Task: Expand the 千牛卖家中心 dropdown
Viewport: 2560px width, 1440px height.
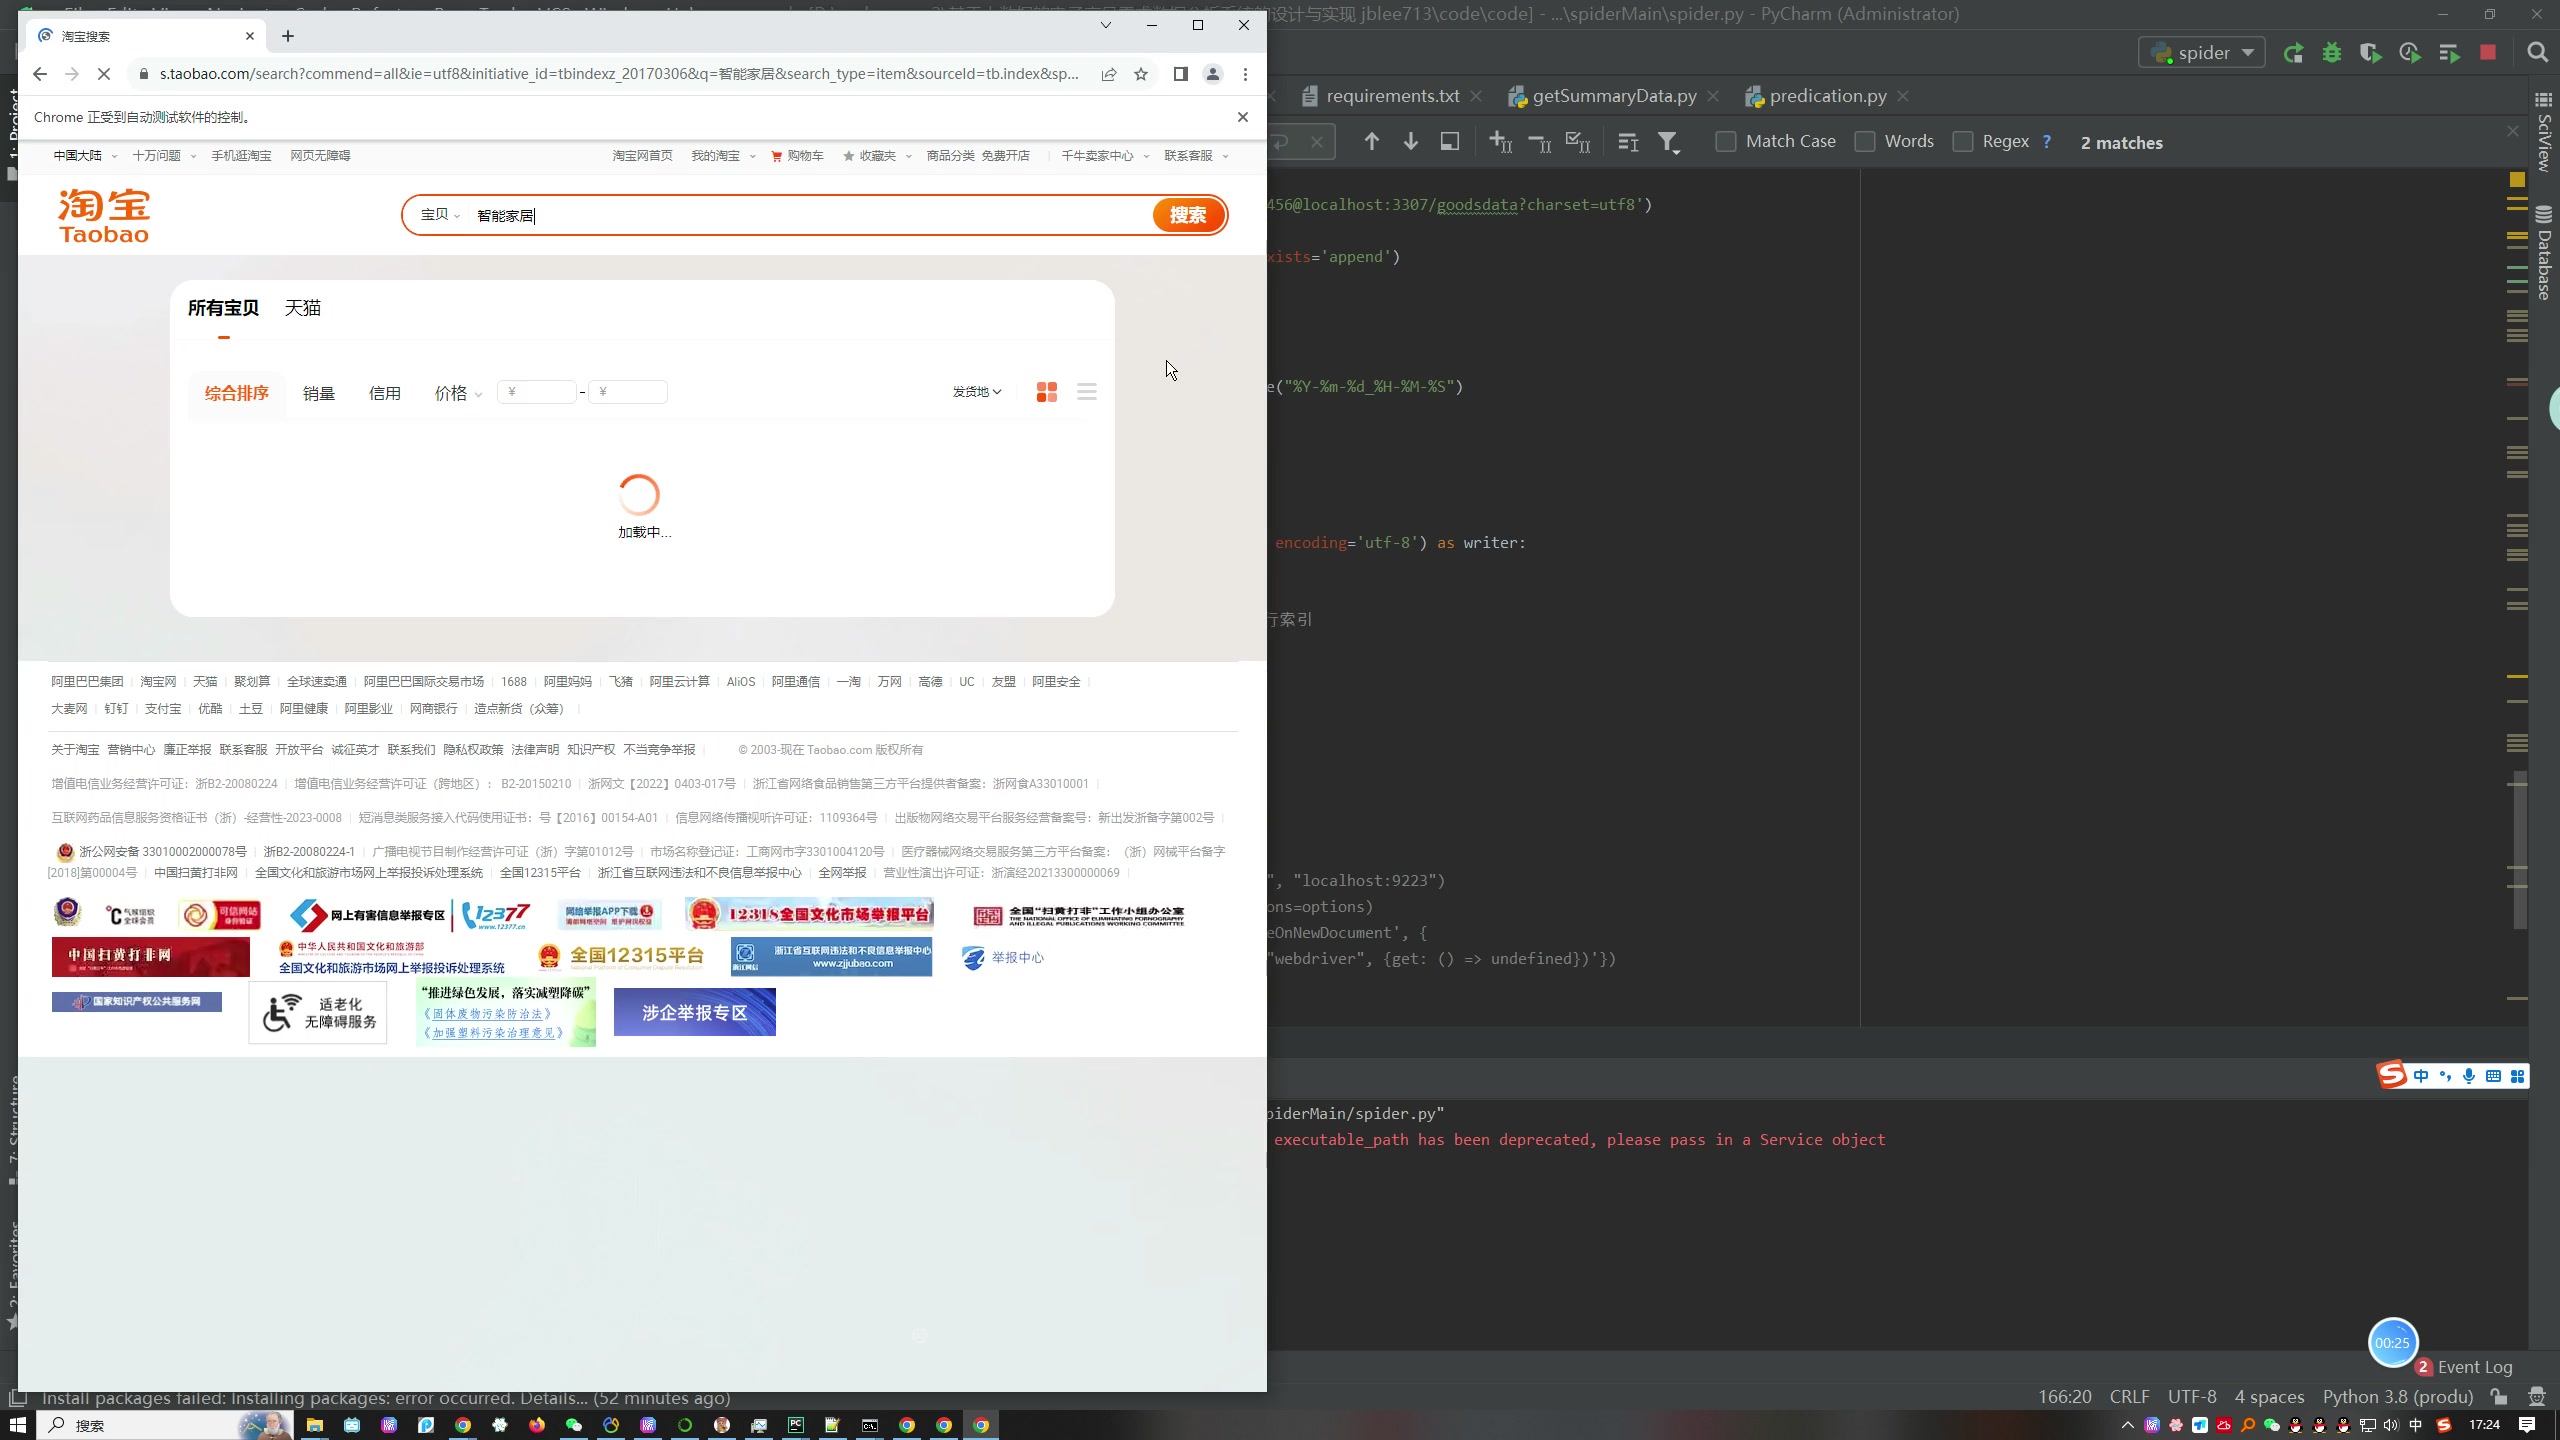Action: coord(1105,156)
